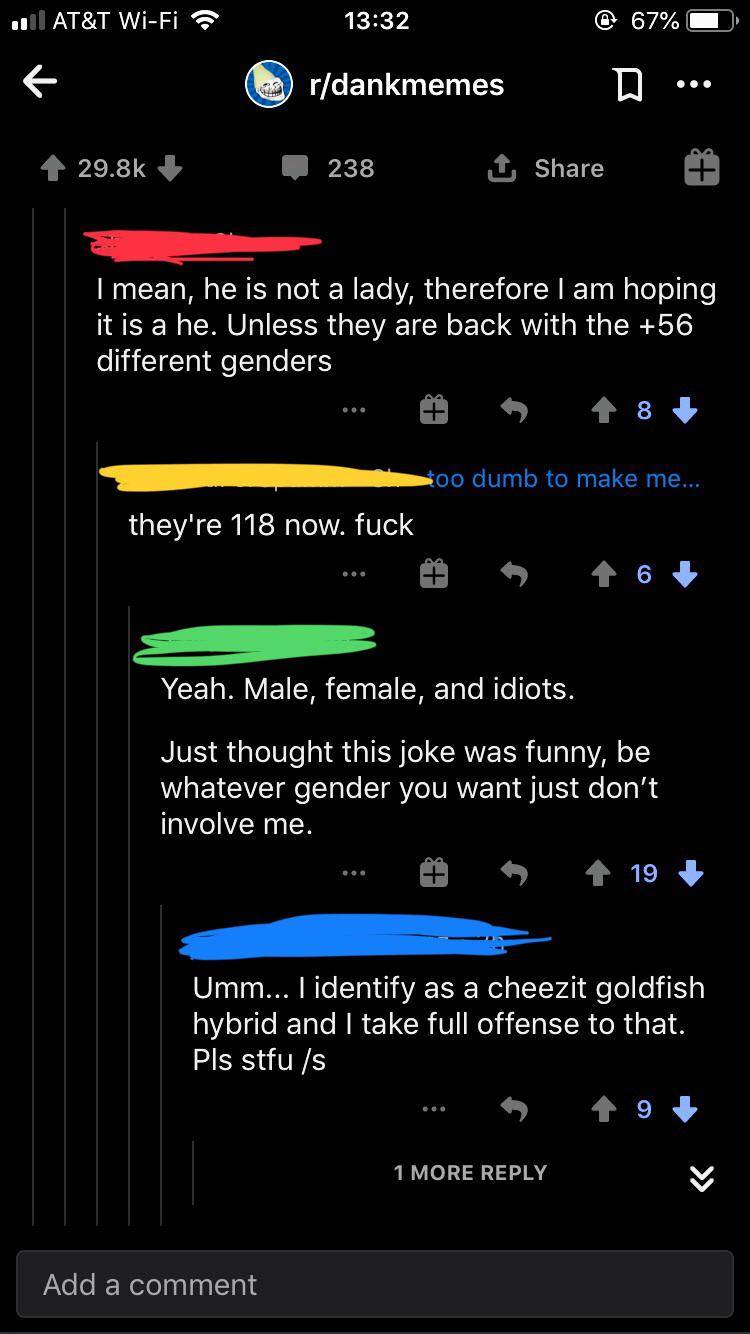Viewport: 750px width, 1334px height.
Task: Bookmark this post with the save icon
Action: pos(628,85)
